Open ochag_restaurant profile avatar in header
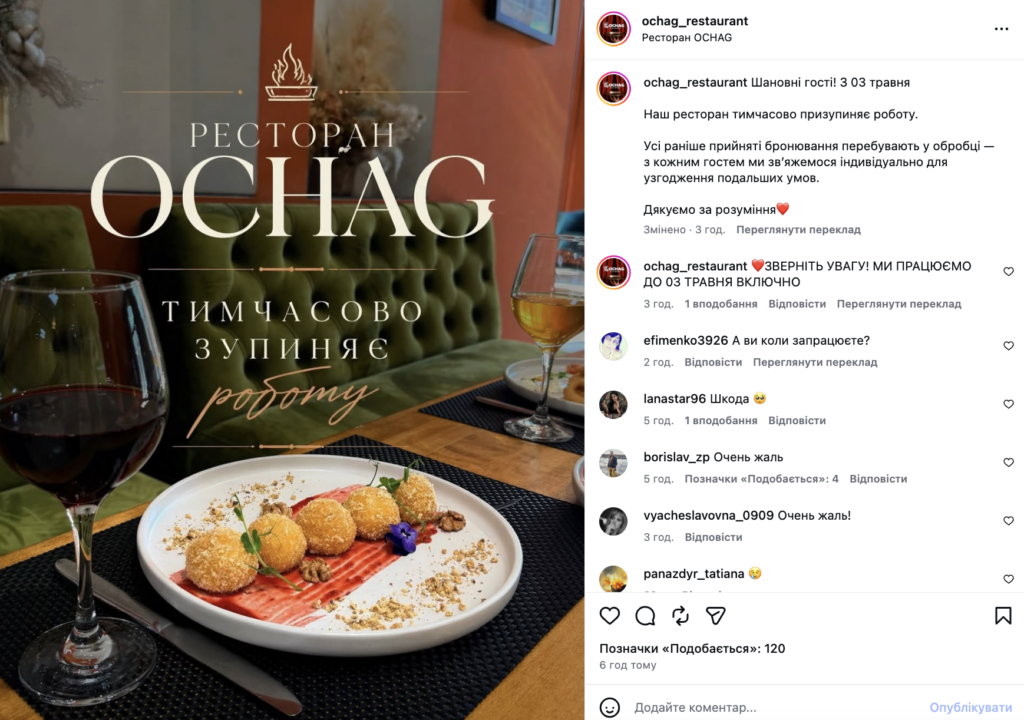This screenshot has width=1024, height=720. 614,29
